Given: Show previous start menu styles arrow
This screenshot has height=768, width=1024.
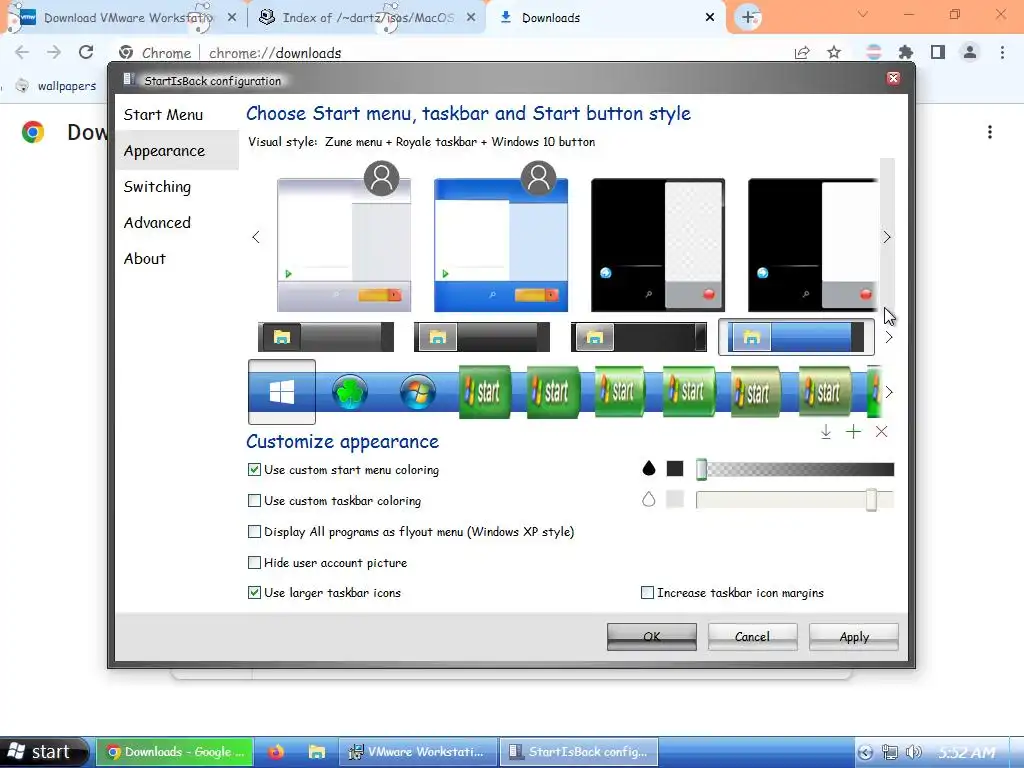Looking at the screenshot, I should [256, 237].
